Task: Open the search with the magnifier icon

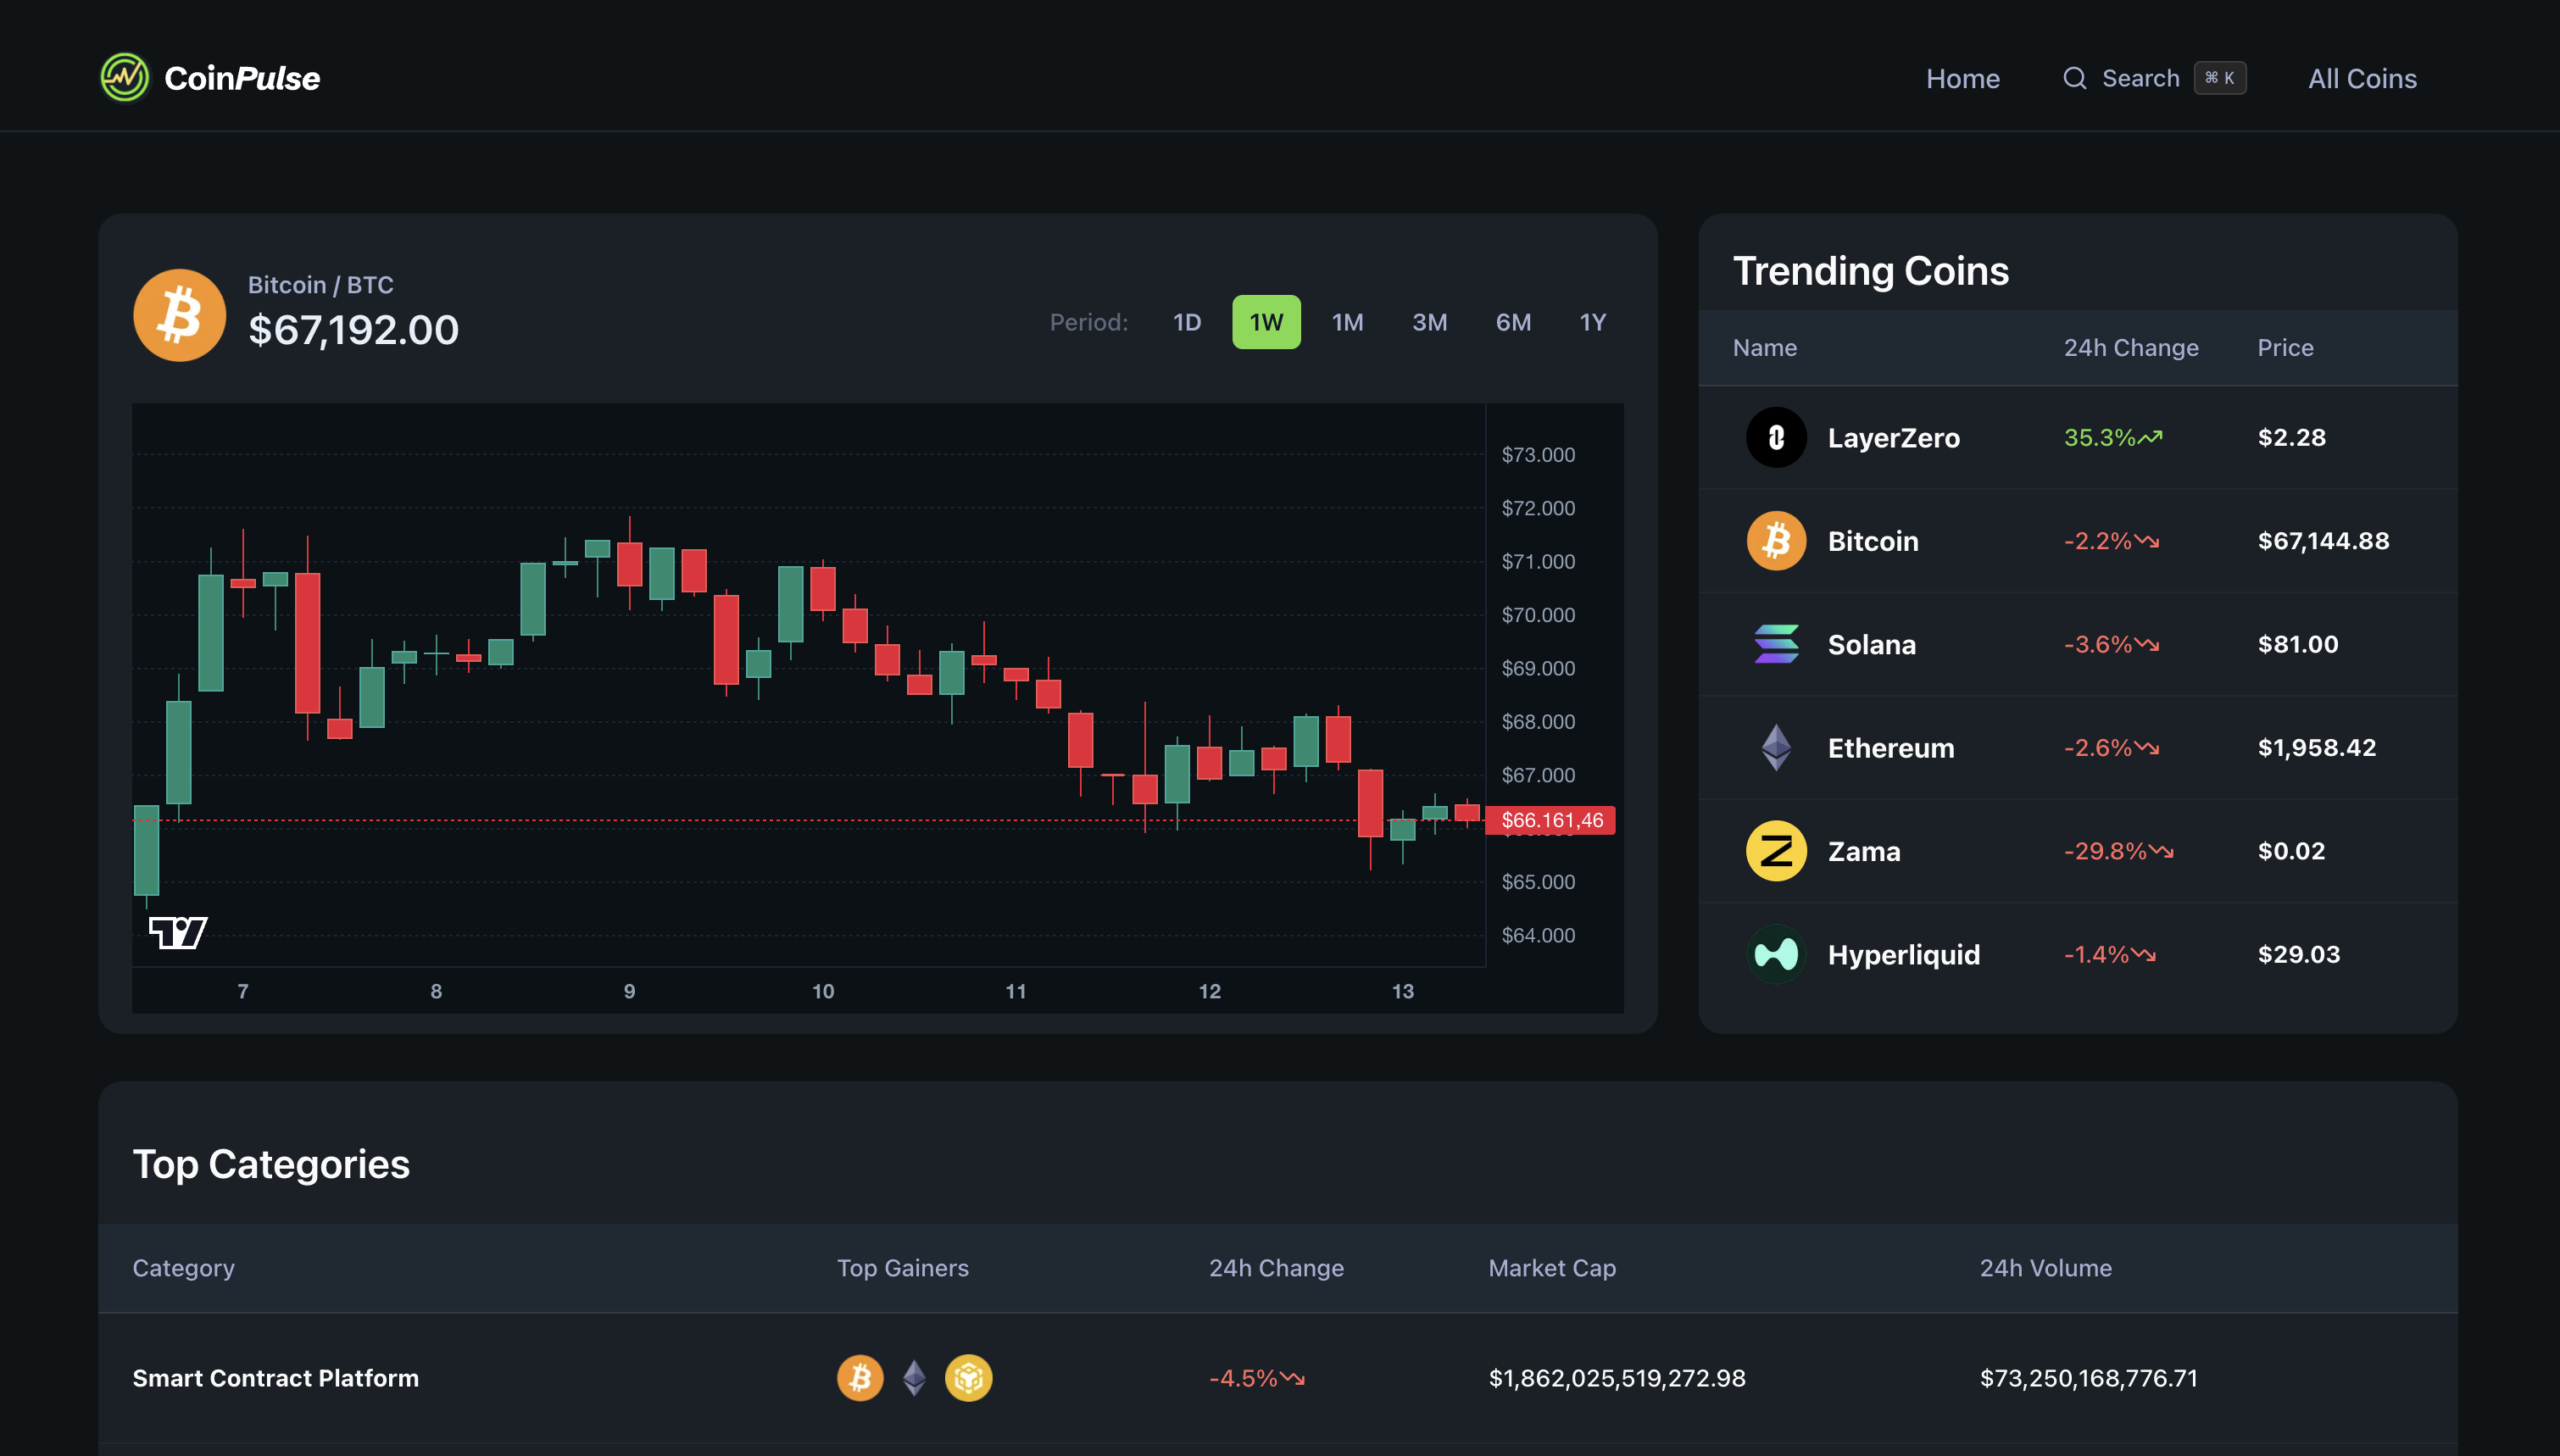Action: coord(2074,77)
